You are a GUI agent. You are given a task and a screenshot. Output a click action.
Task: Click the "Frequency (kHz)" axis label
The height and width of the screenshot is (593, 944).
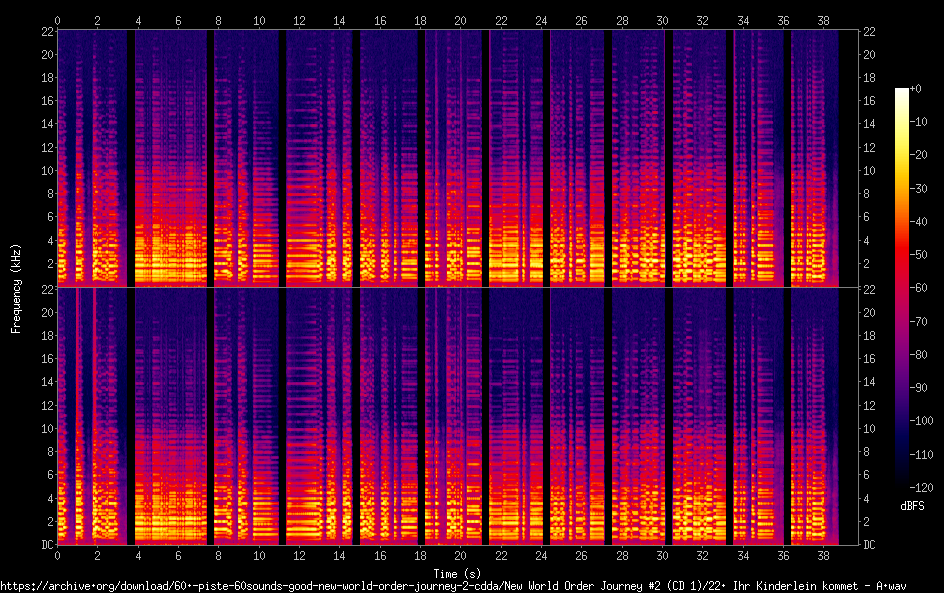click(16, 287)
